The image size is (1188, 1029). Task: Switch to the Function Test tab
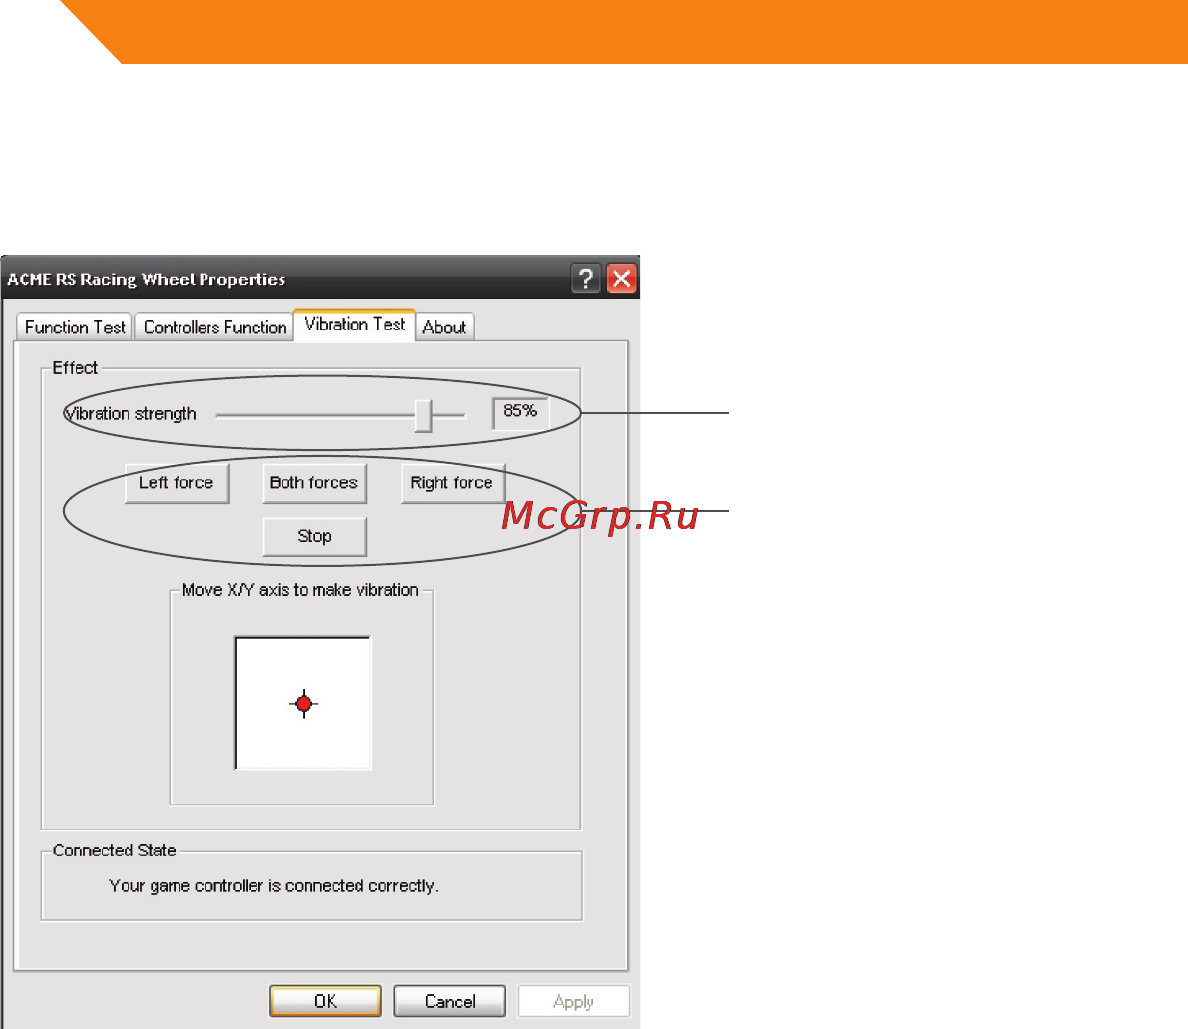point(75,327)
